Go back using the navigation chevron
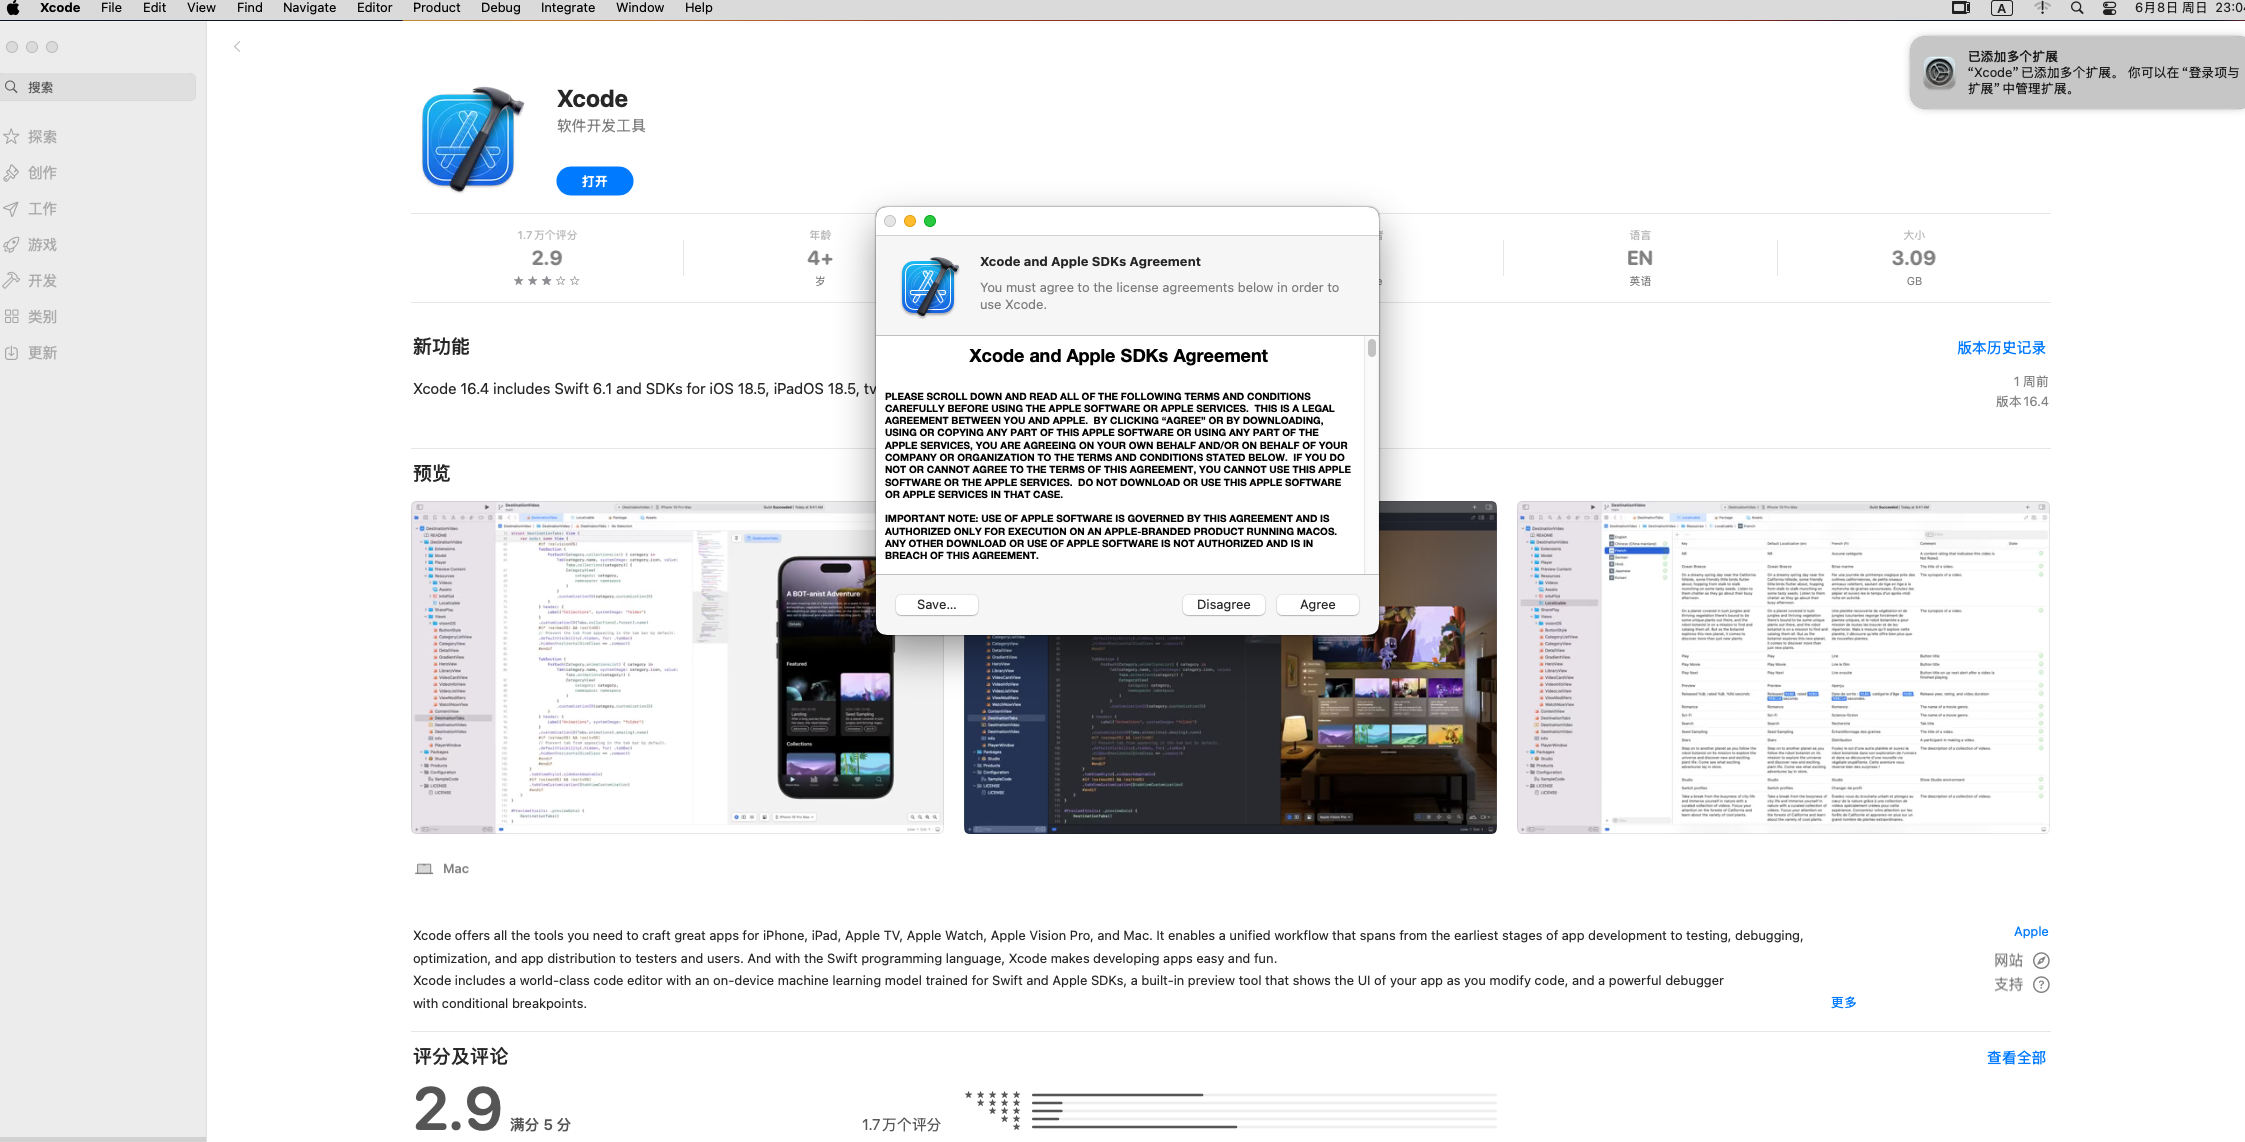This screenshot has height=1142, width=2245. (237, 46)
